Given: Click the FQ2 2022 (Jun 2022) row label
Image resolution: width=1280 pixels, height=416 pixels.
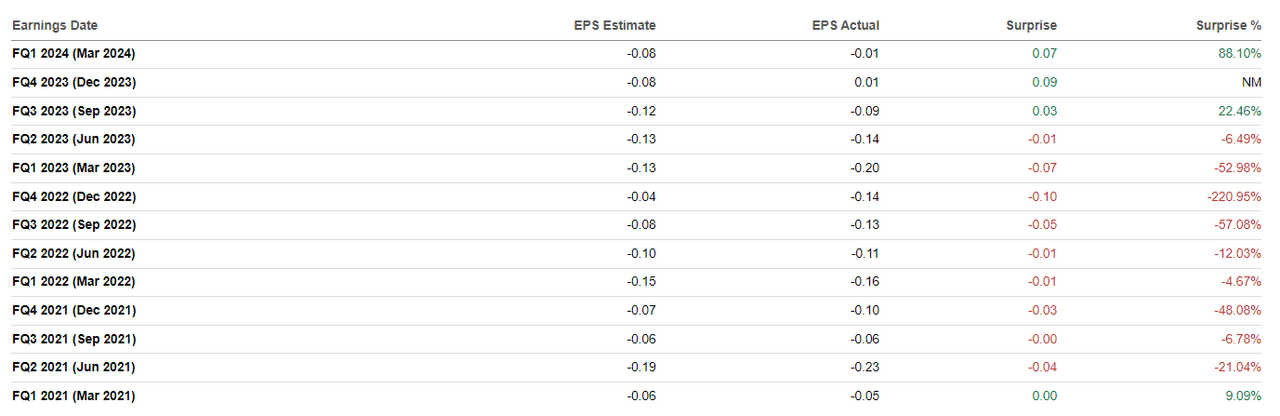Looking at the screenshot, I should pos(73,254).
